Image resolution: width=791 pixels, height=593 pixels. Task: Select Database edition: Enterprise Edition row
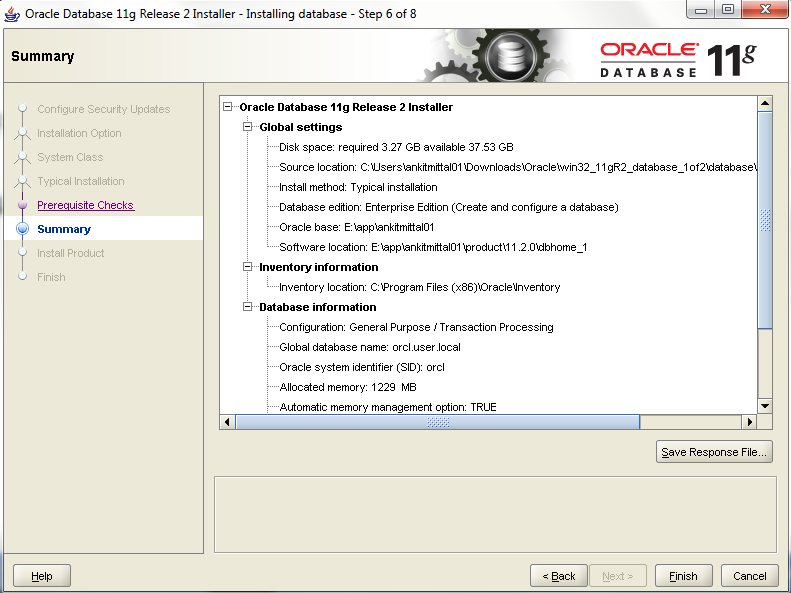(448, 207)
